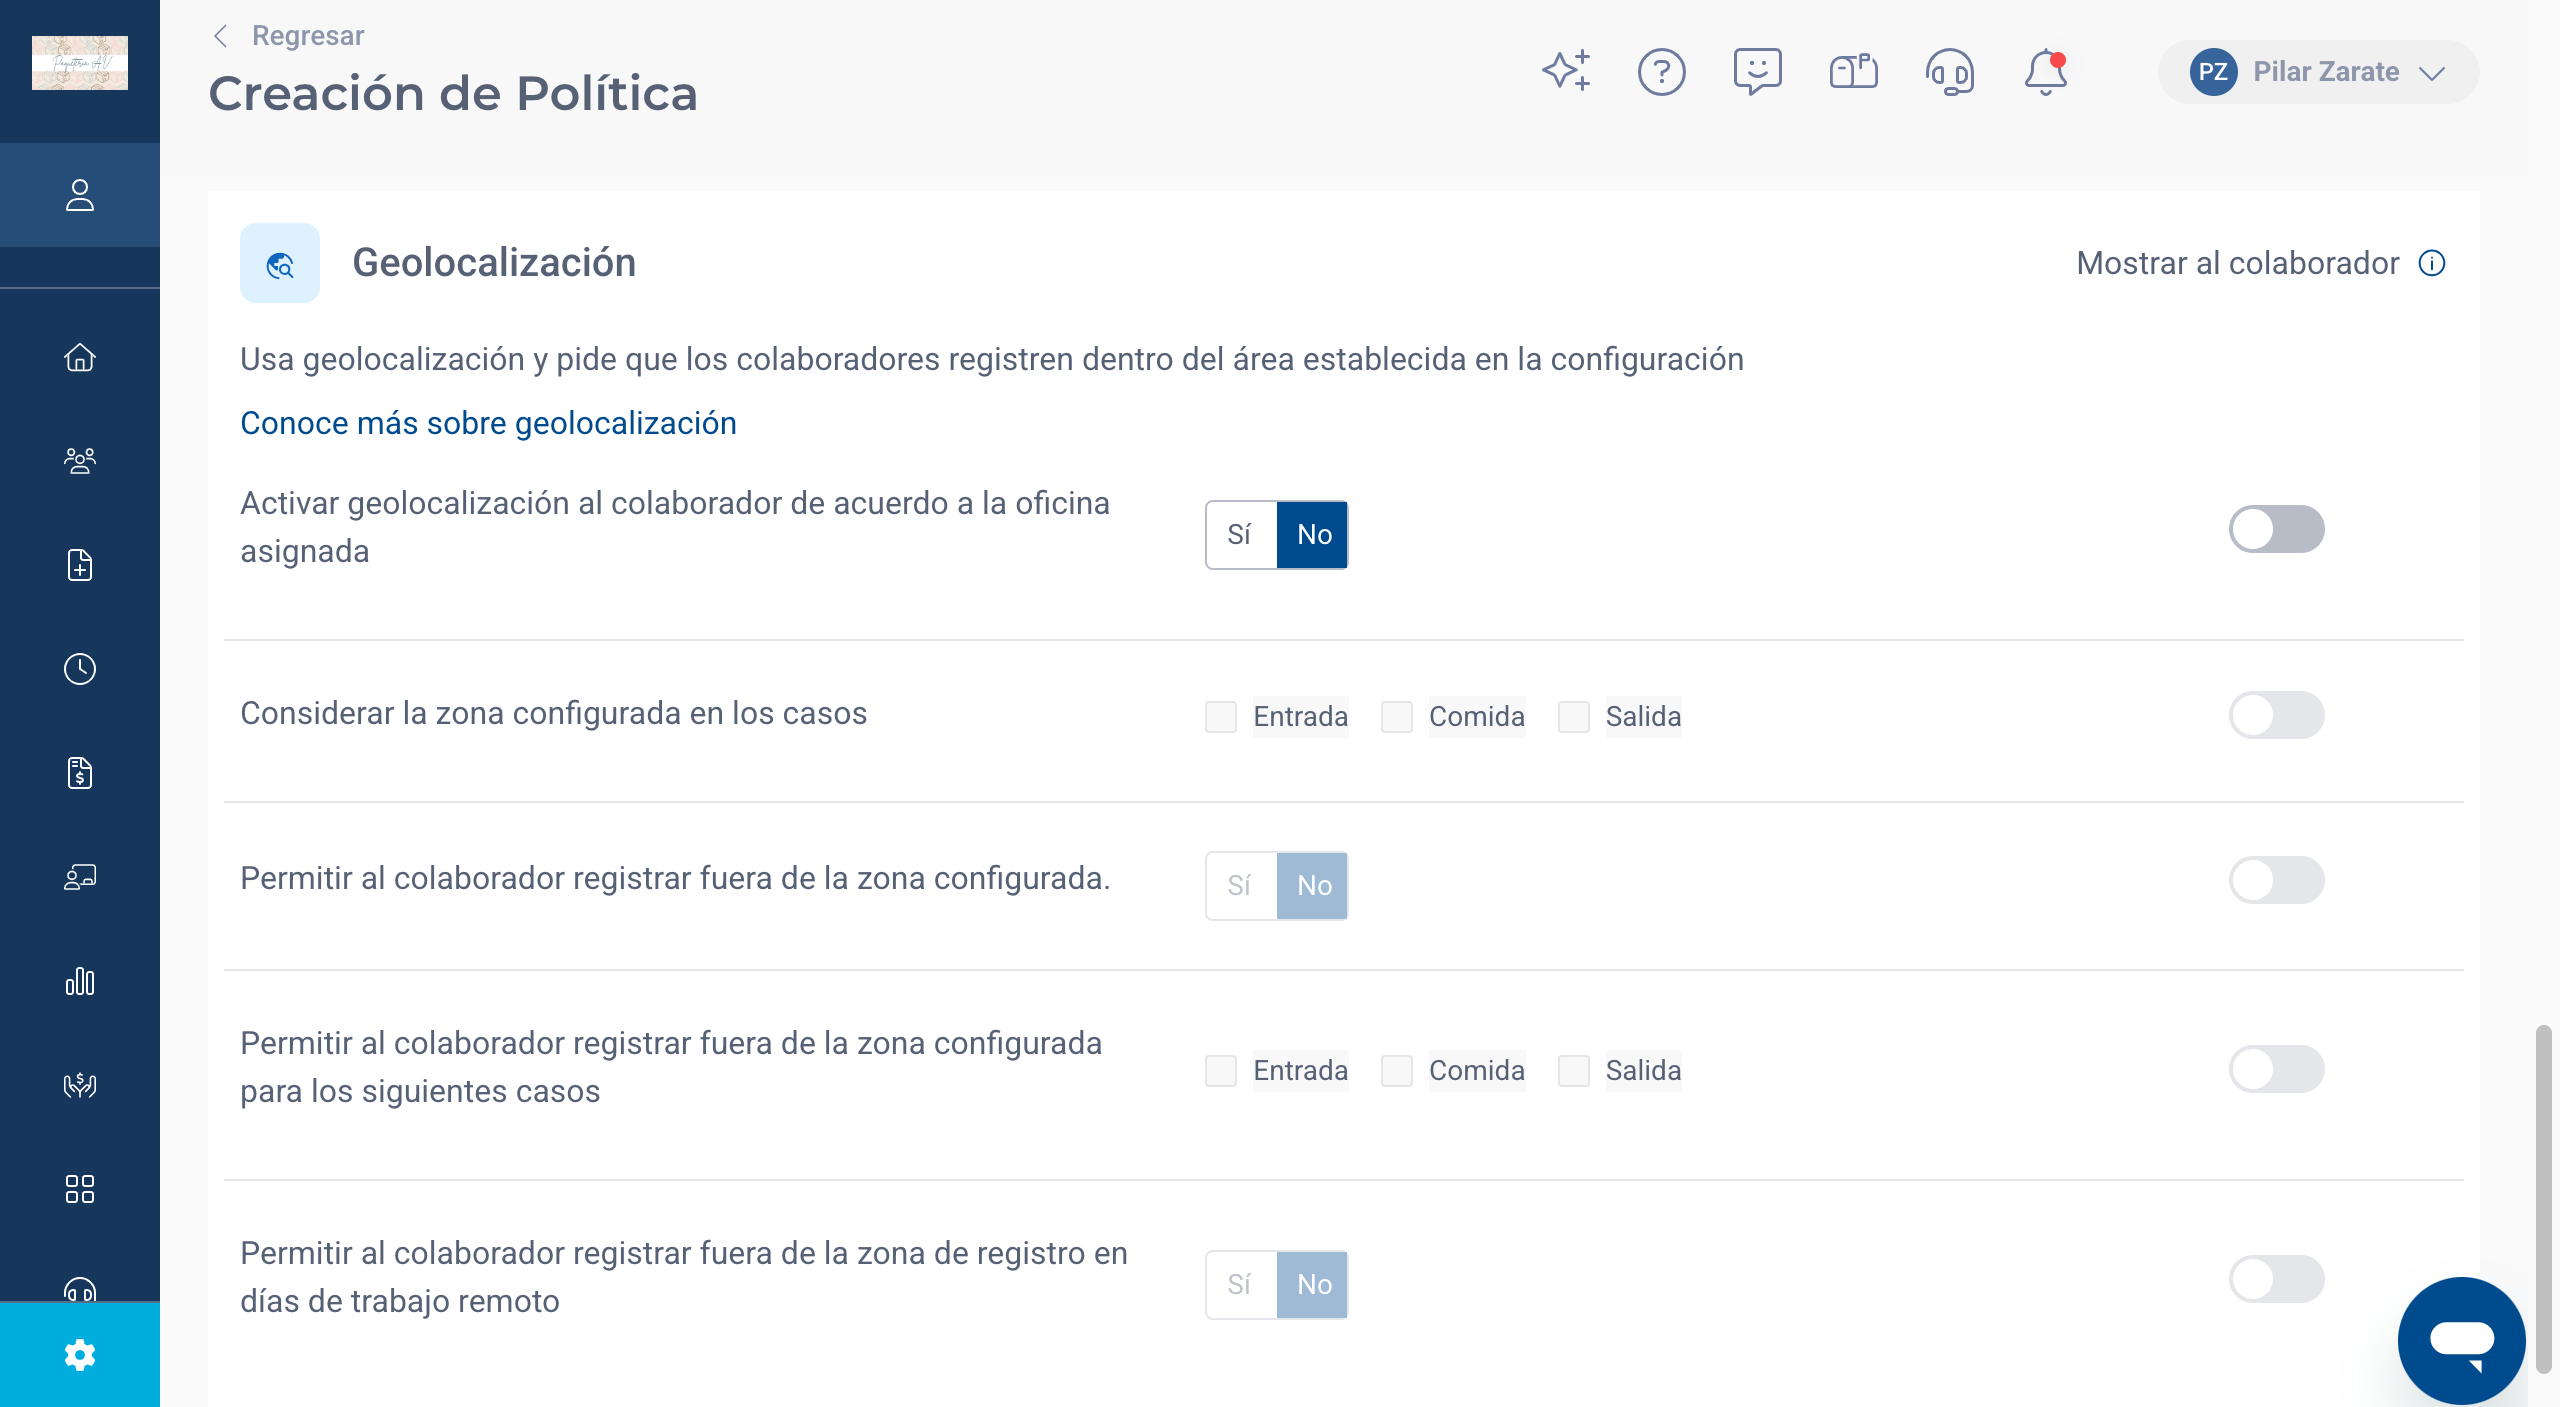Viewport: 2560px width, 1407px height.
Task: Open the add-document icon in sidebar
Action: 80,565
